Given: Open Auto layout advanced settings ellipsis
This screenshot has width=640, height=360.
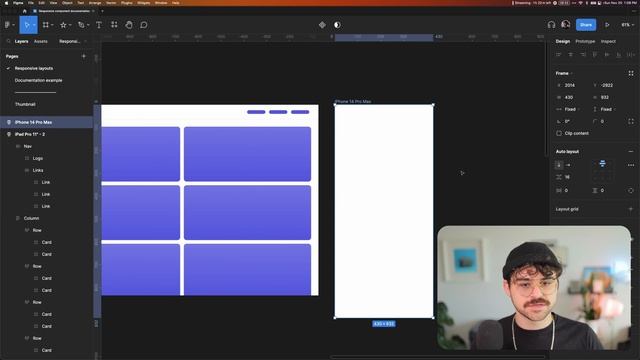Looking at the screenshot, I should (631, 165).
